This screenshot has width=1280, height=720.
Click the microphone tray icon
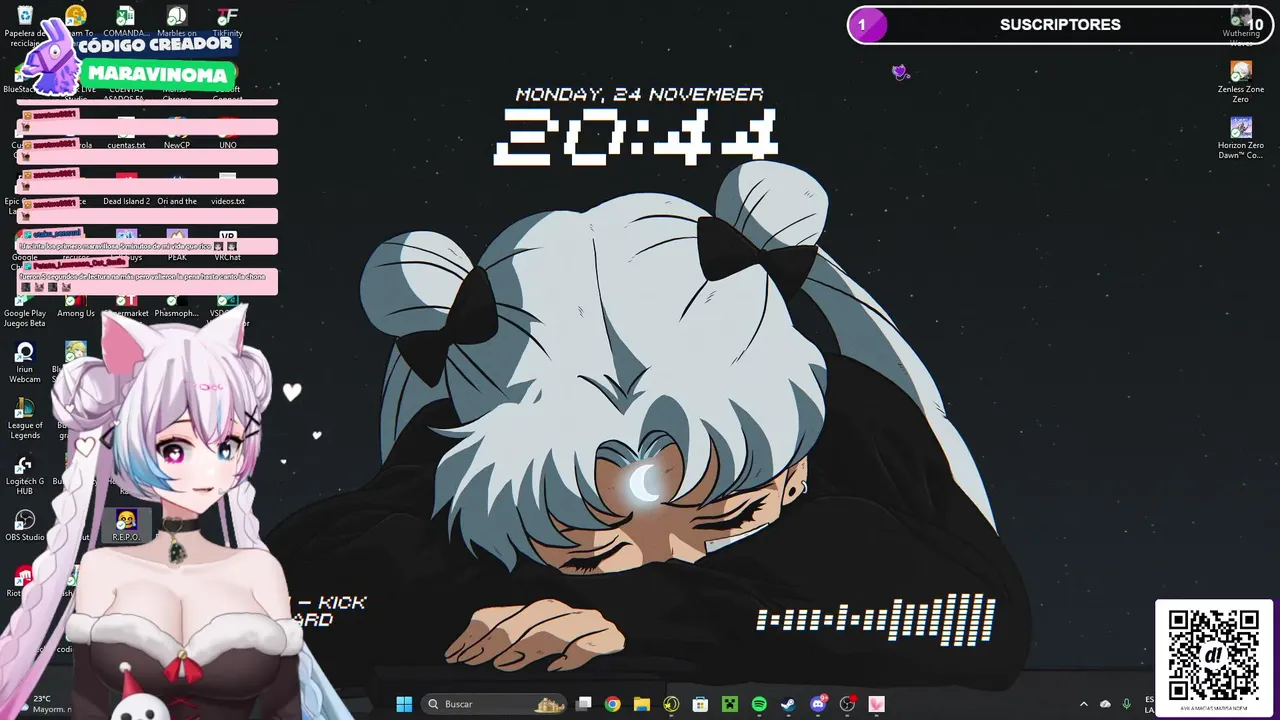coord(1127,704)
